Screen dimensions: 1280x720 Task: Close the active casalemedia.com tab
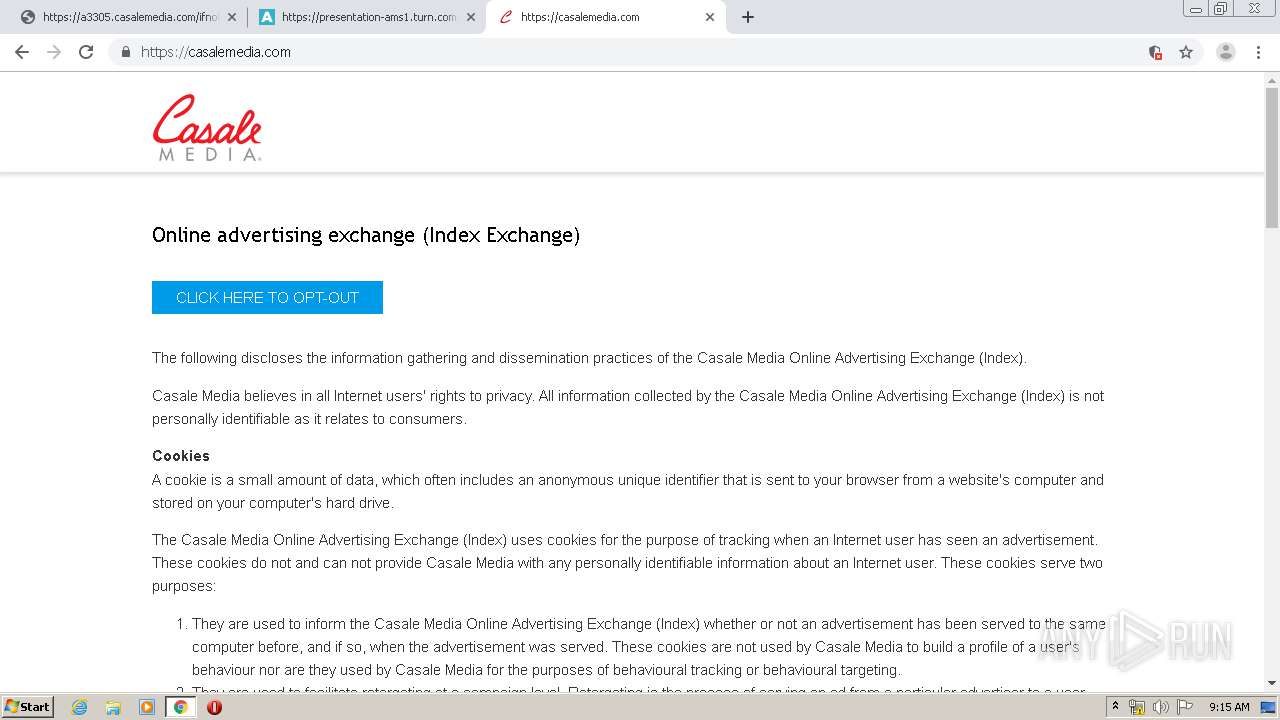710,17
